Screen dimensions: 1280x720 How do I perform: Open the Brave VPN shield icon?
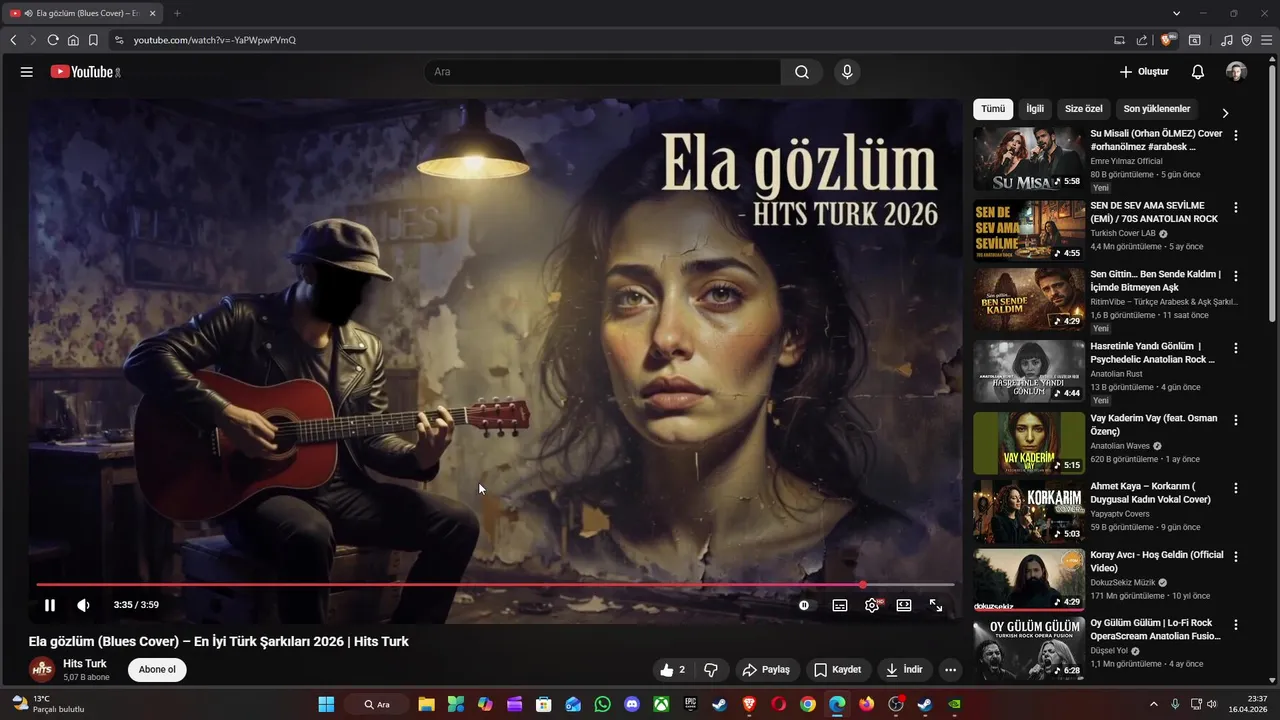pyautogui.click(x=1247, y=40)
